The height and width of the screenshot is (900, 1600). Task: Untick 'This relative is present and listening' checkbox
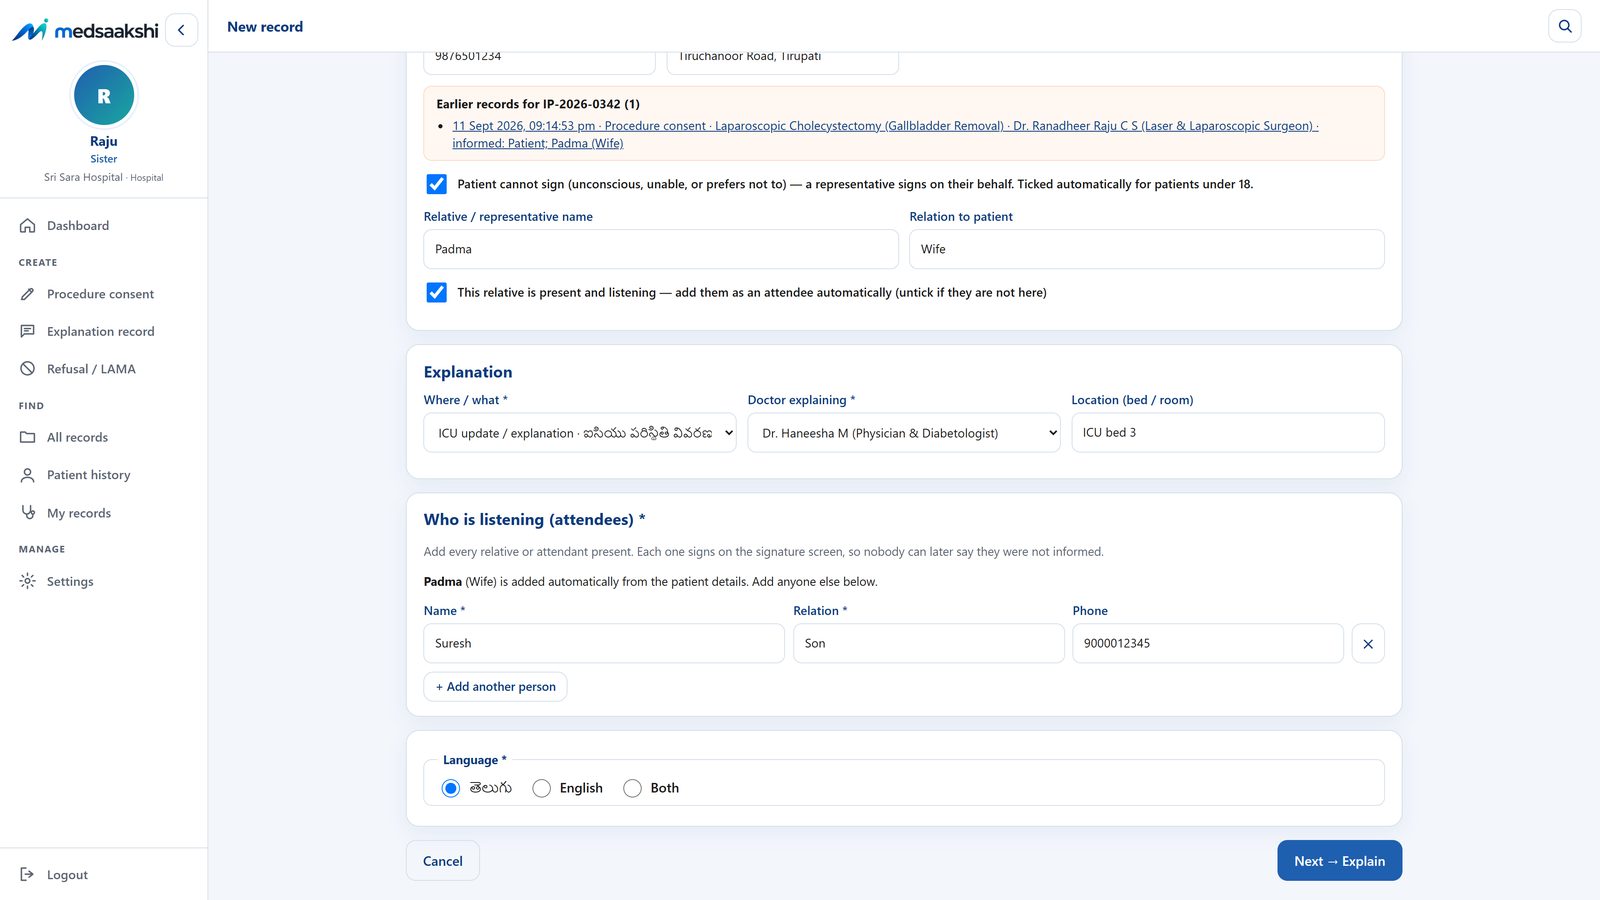[437, 292]
